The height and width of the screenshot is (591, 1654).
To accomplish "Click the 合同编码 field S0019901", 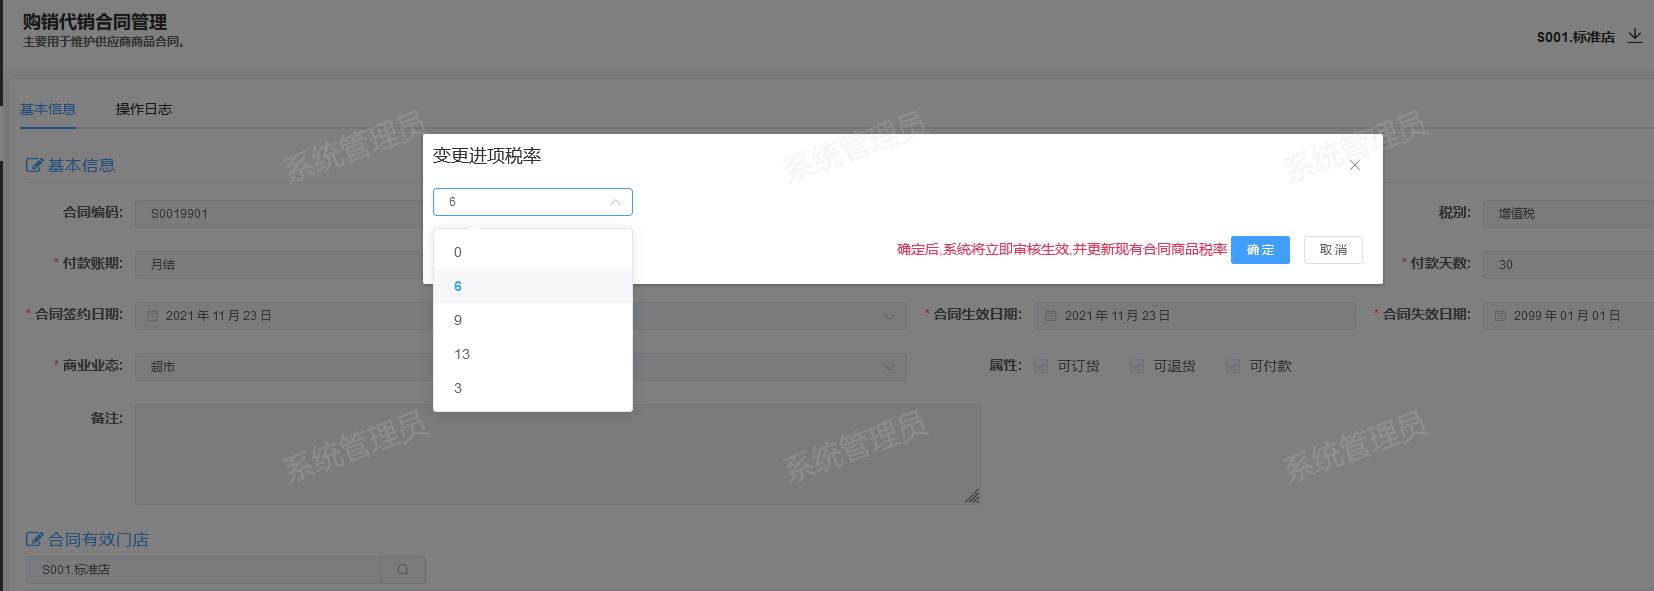I will tap(279, 213).
